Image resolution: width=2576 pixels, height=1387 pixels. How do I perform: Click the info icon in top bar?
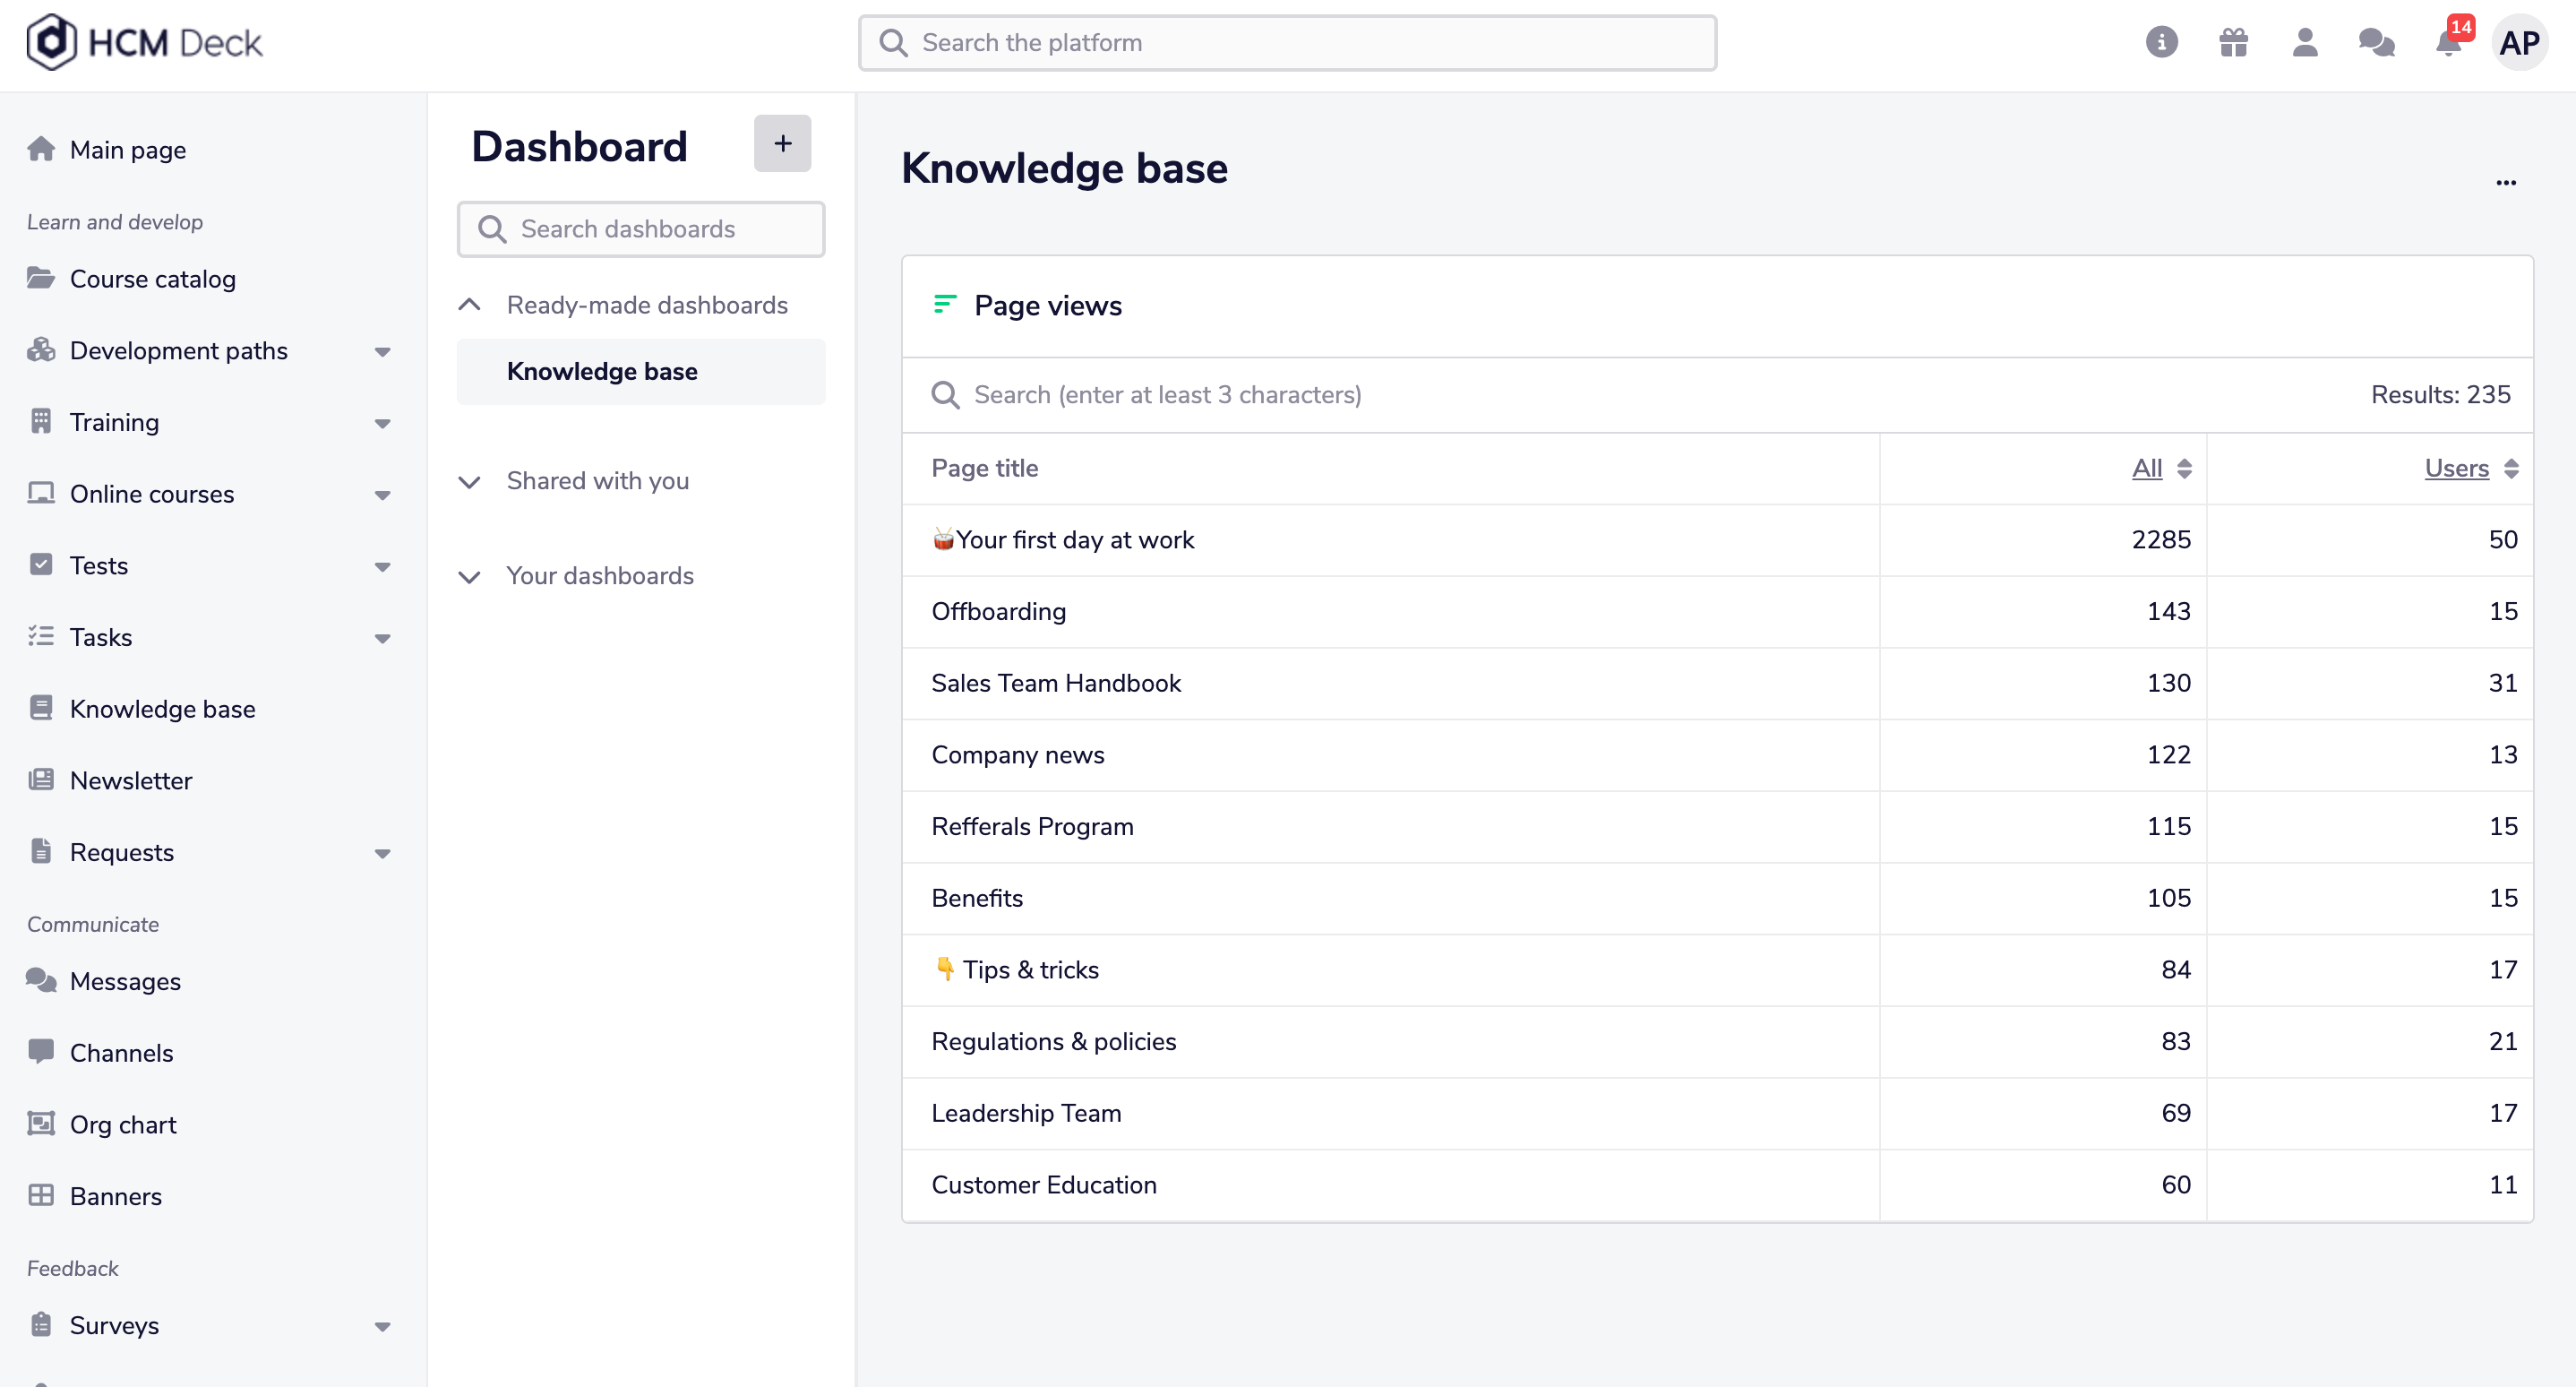[2161, 42]
